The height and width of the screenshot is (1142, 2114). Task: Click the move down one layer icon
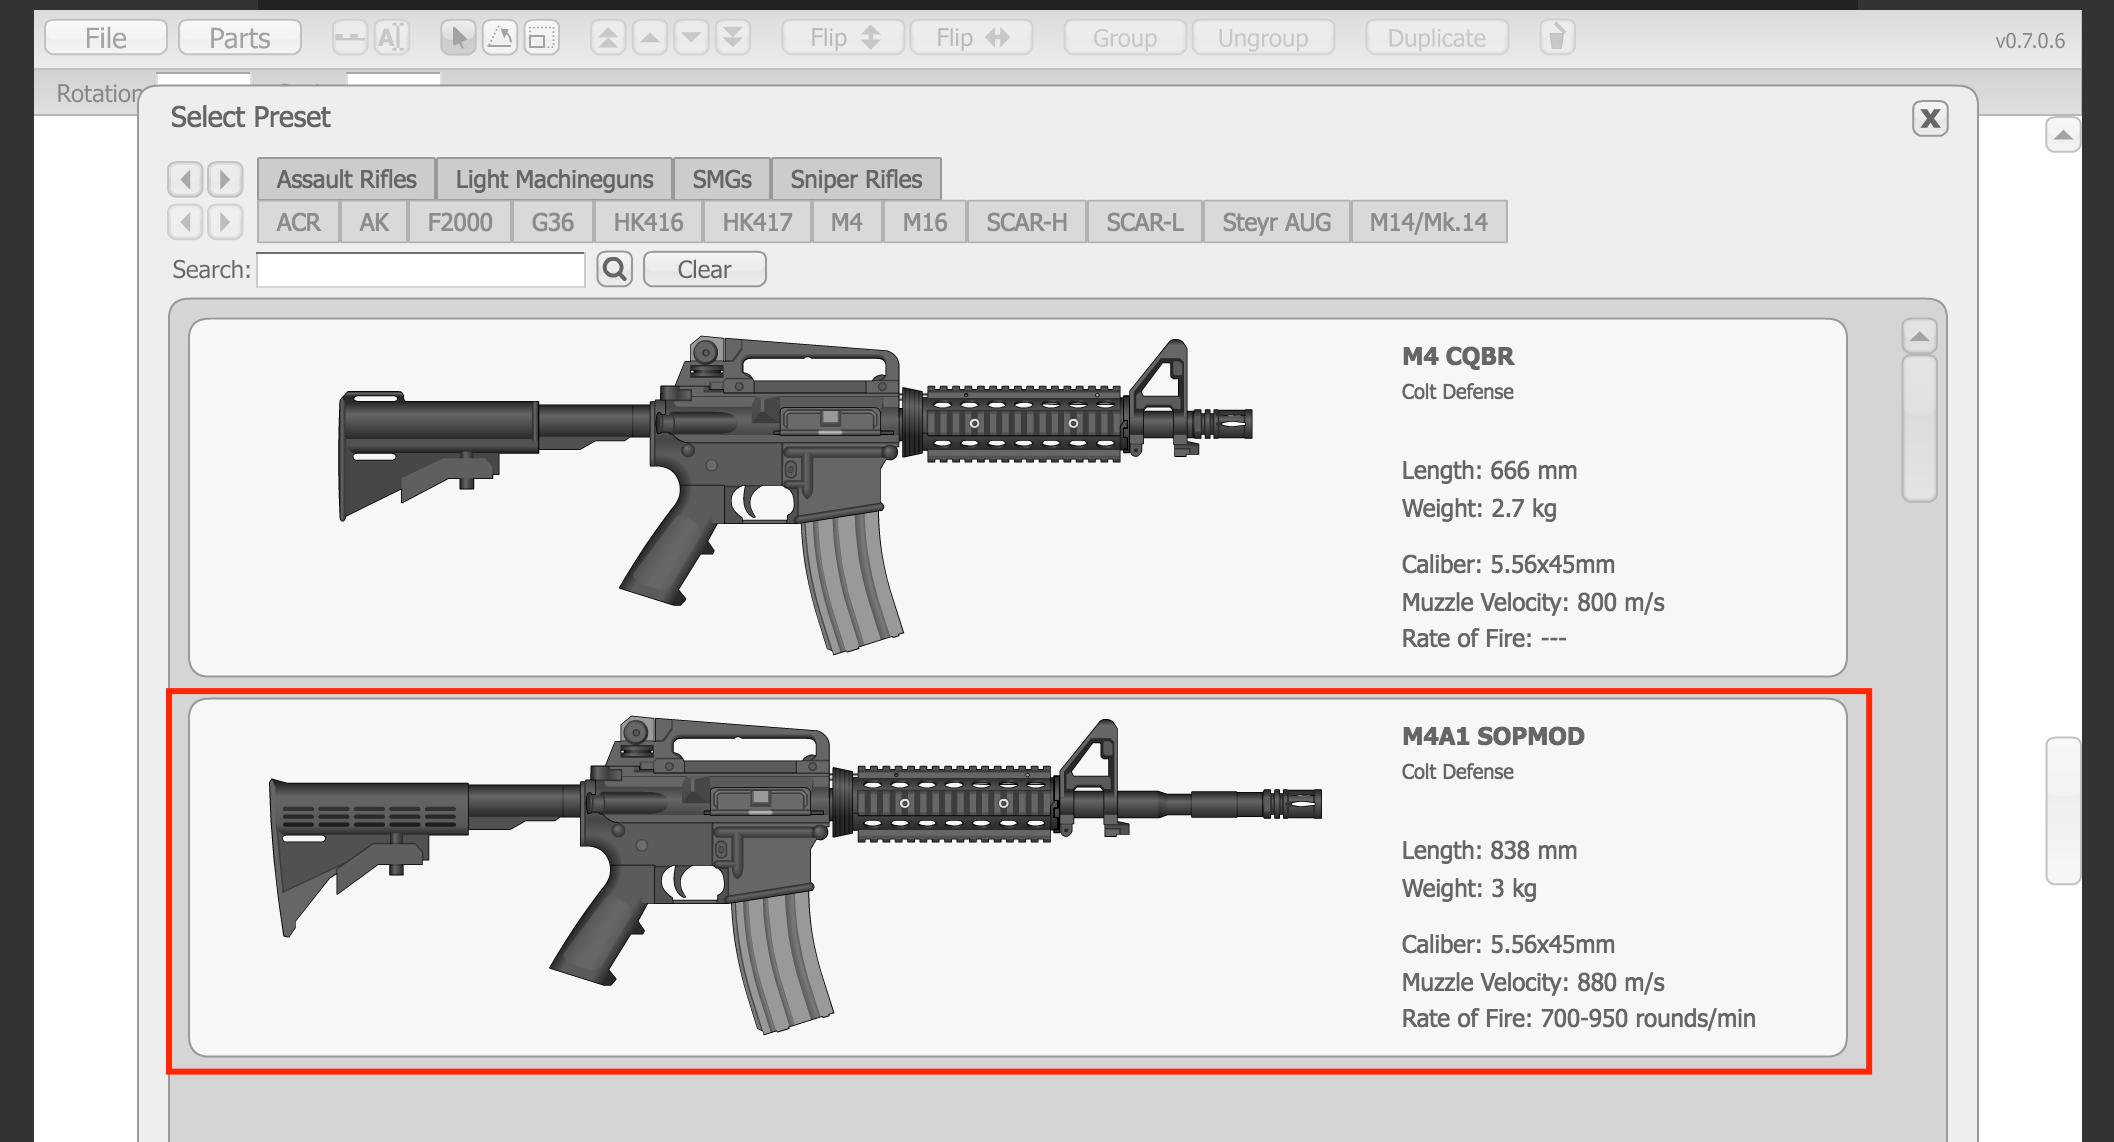[x=691, y=38]
